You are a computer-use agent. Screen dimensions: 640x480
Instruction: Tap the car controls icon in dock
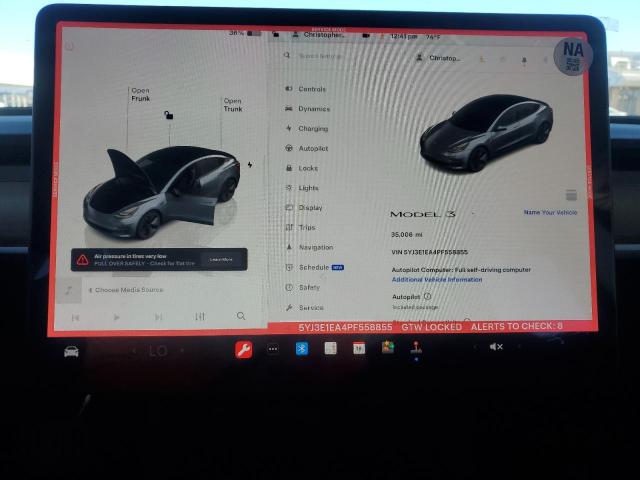click(x=72, y=351)
